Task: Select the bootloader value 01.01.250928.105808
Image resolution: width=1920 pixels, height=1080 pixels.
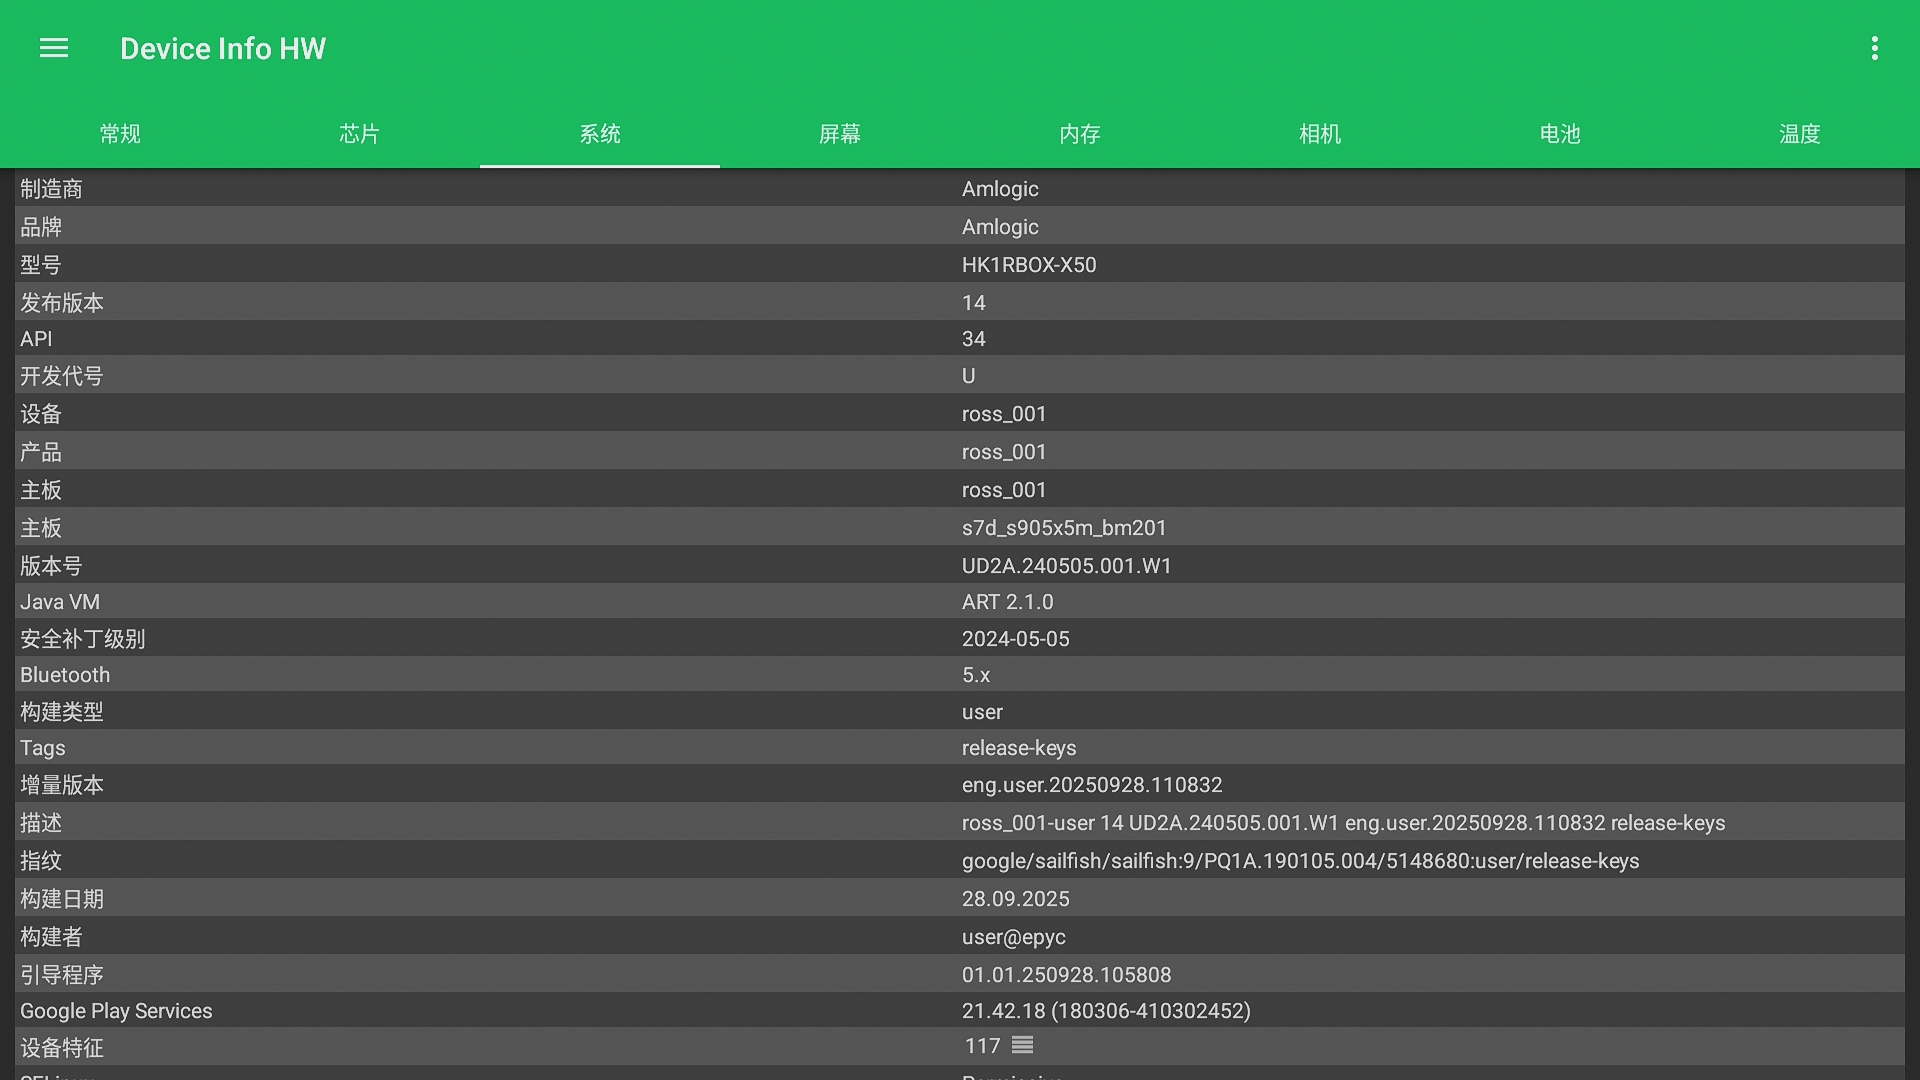Action: coord(1067,975)
